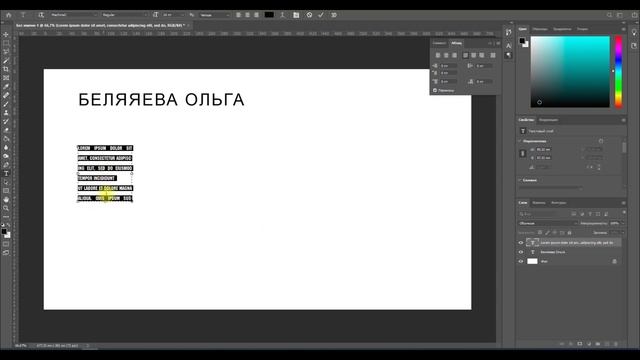
Task: Click the width field in Properties panel
Action: [x=544, y=149]
